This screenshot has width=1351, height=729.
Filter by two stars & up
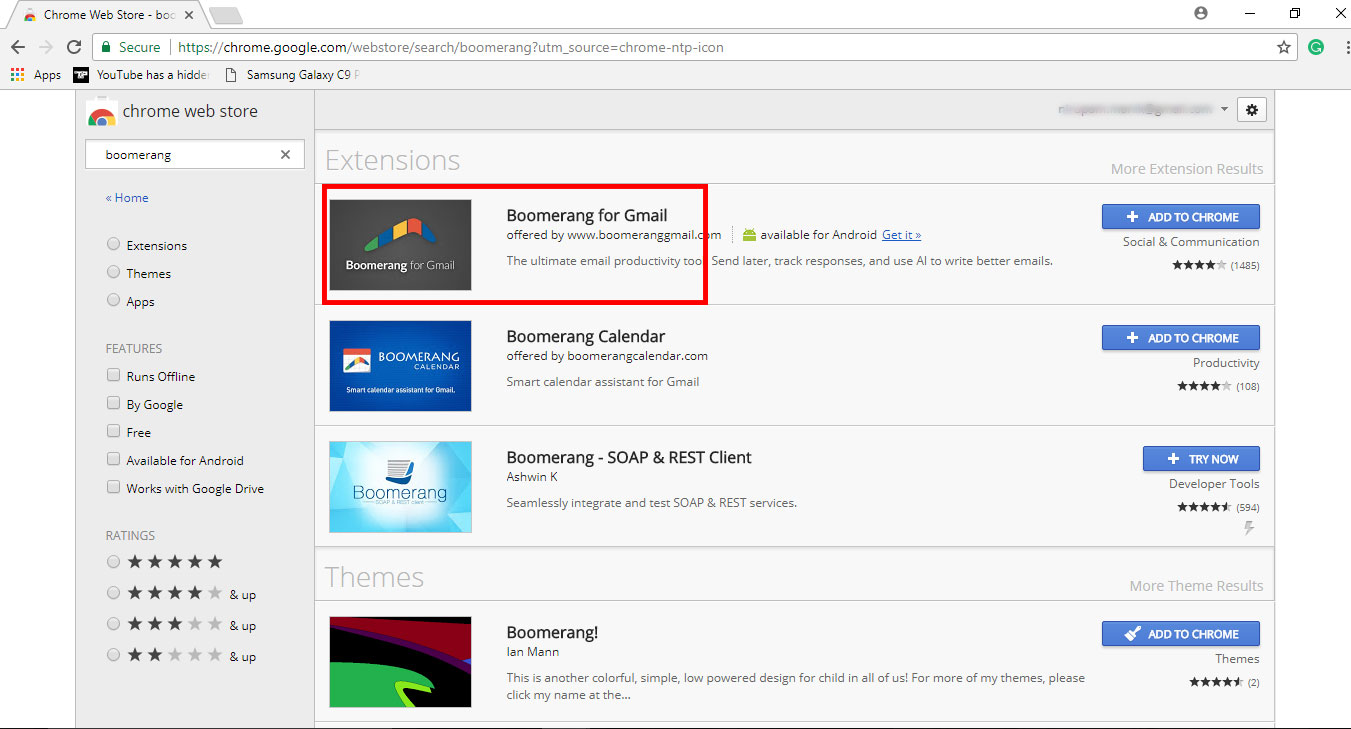pos(113,655)
